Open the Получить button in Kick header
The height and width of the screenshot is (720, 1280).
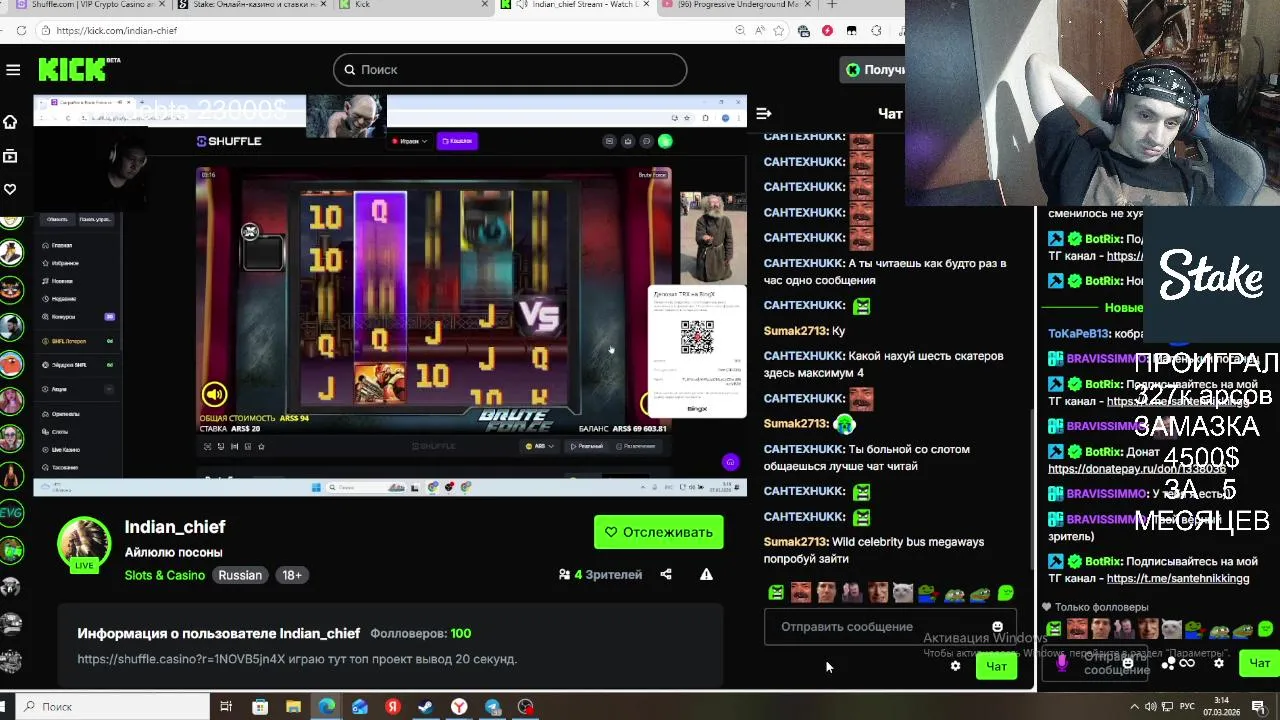pyautogui.click(x=874, y=69)
